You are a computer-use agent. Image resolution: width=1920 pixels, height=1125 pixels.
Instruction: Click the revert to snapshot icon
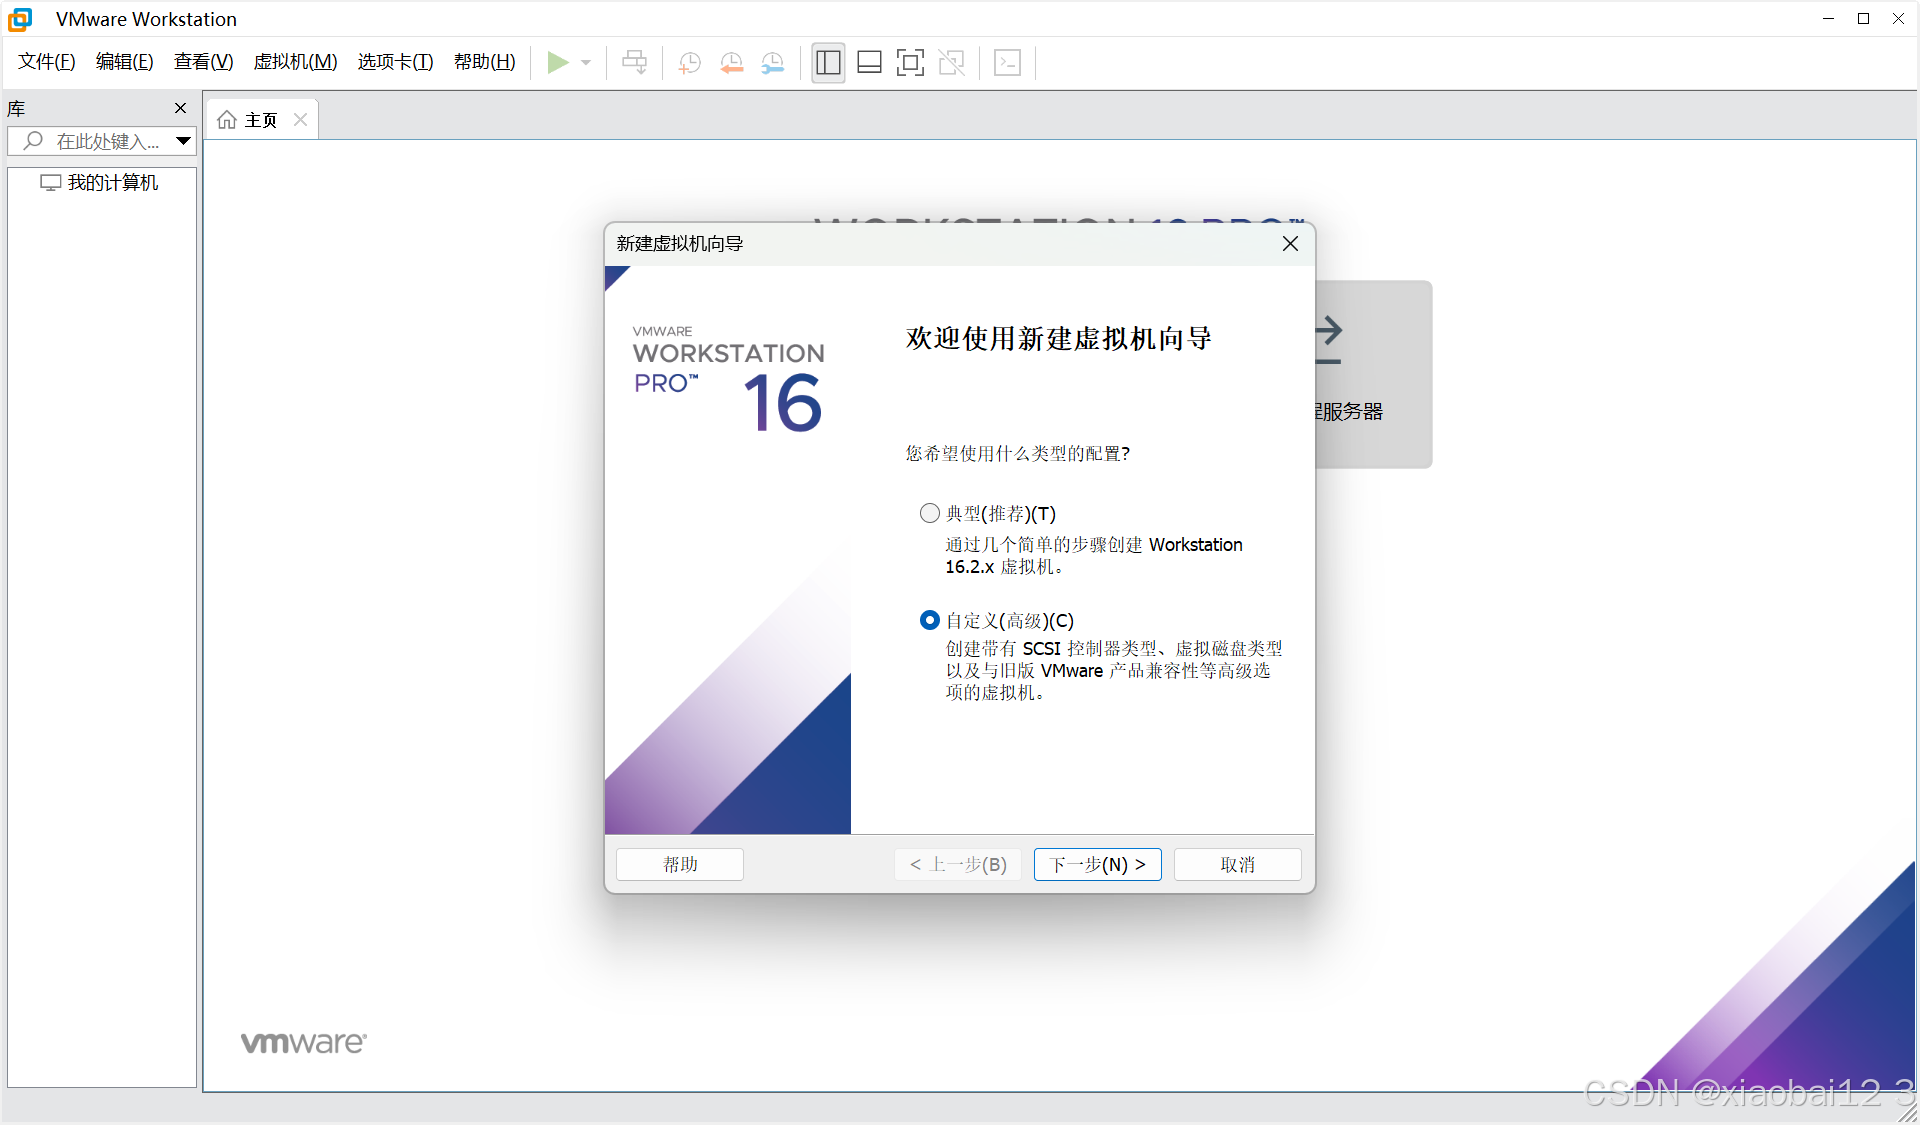pyautogui.click(x=731, y=62)
